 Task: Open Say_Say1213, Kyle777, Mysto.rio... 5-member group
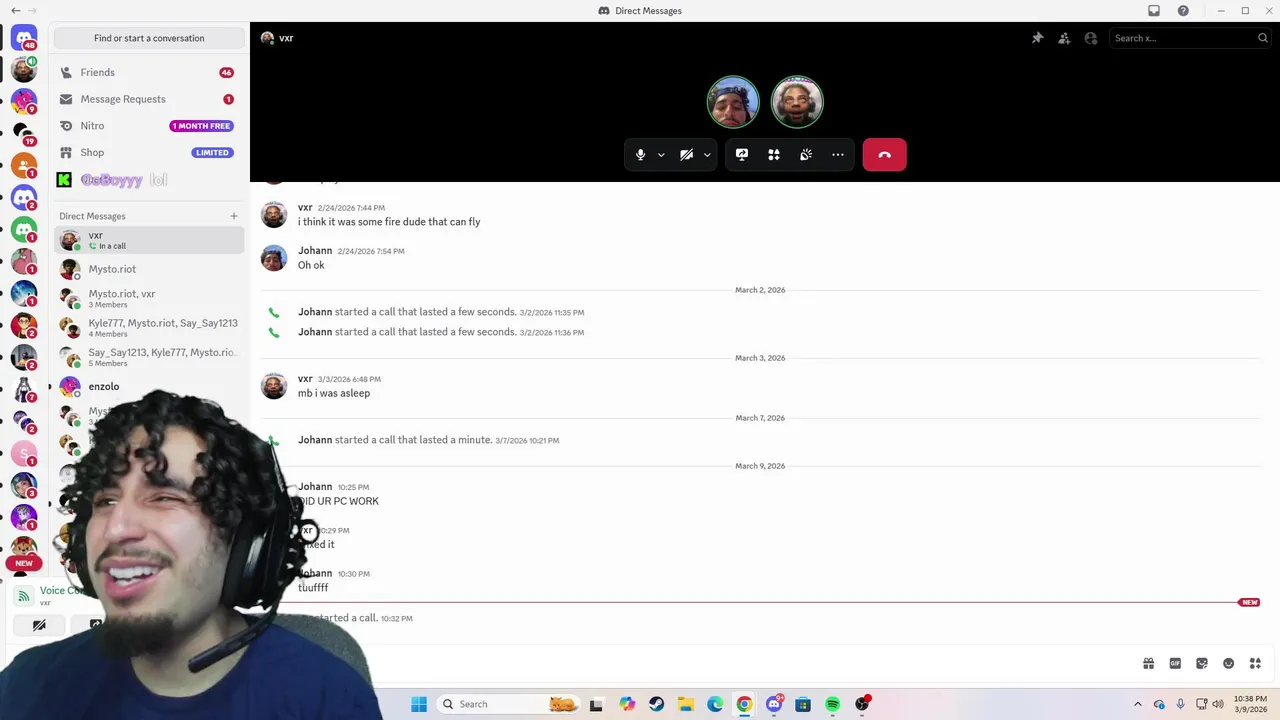click(x=149, y=357)
